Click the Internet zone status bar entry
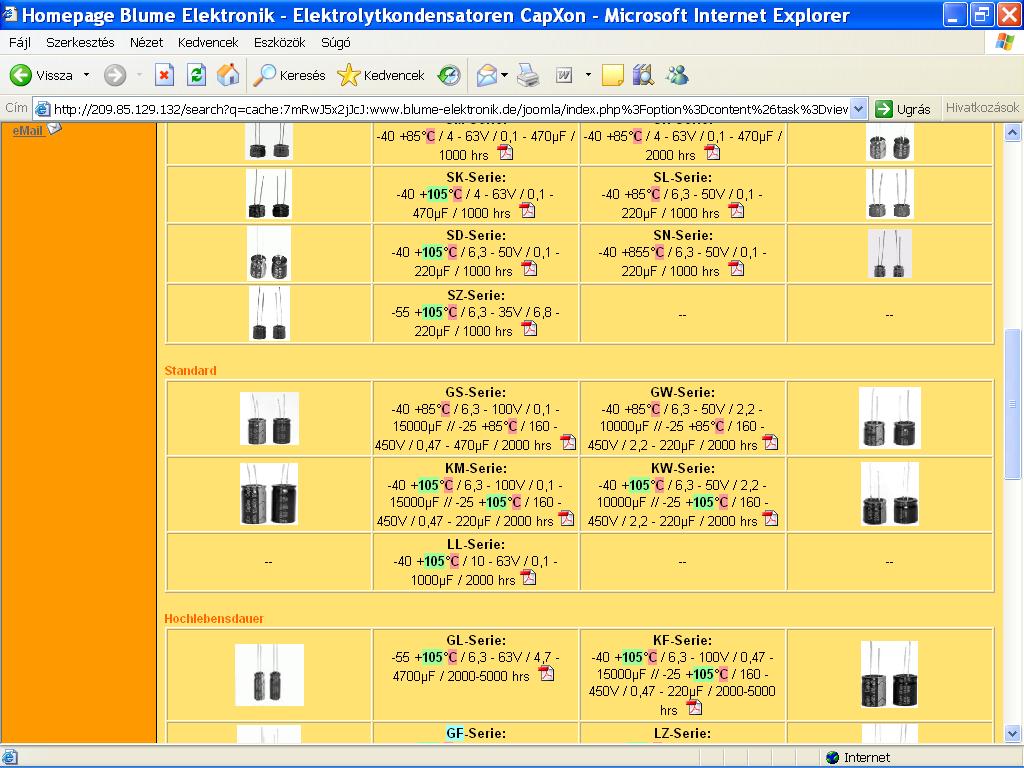 [x=858, y=758]
